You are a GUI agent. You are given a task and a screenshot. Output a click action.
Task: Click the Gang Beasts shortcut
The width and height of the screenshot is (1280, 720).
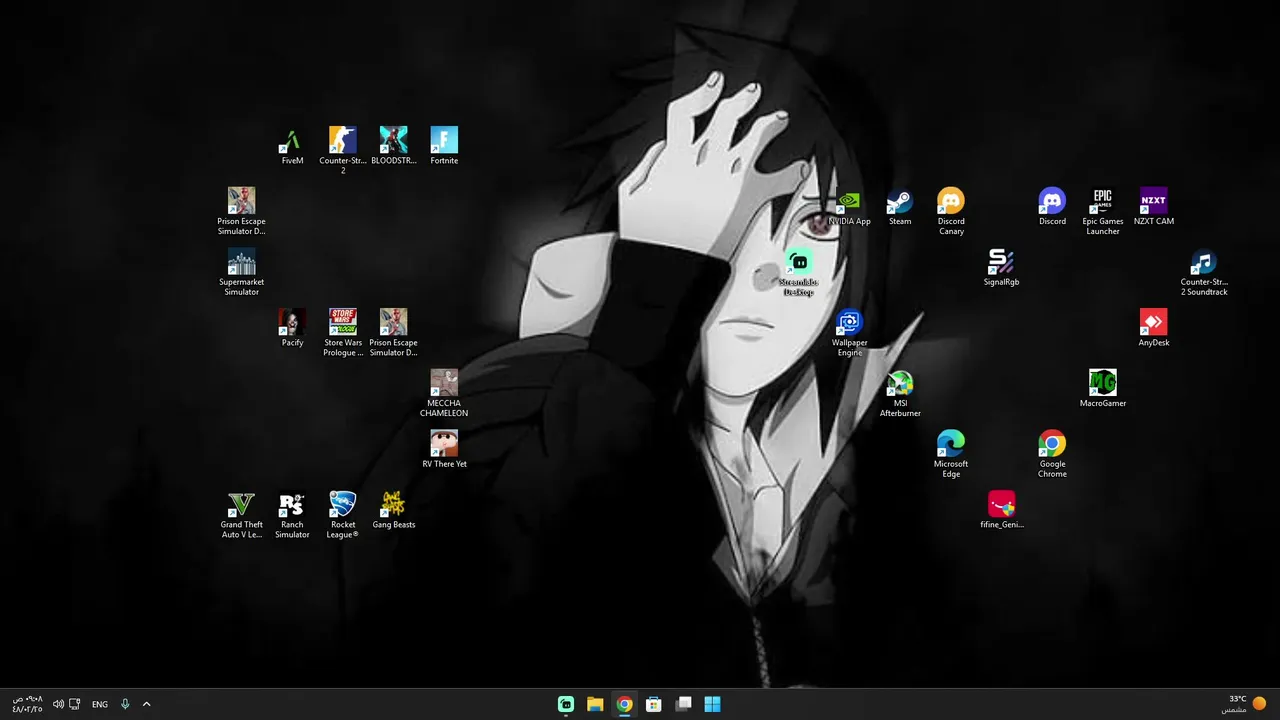393,510
